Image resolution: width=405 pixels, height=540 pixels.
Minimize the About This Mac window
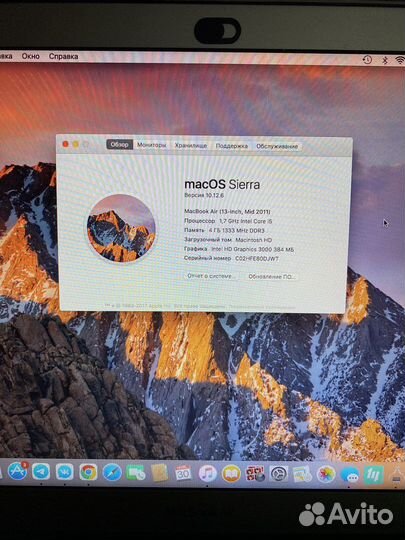click(x=76, y=144)
